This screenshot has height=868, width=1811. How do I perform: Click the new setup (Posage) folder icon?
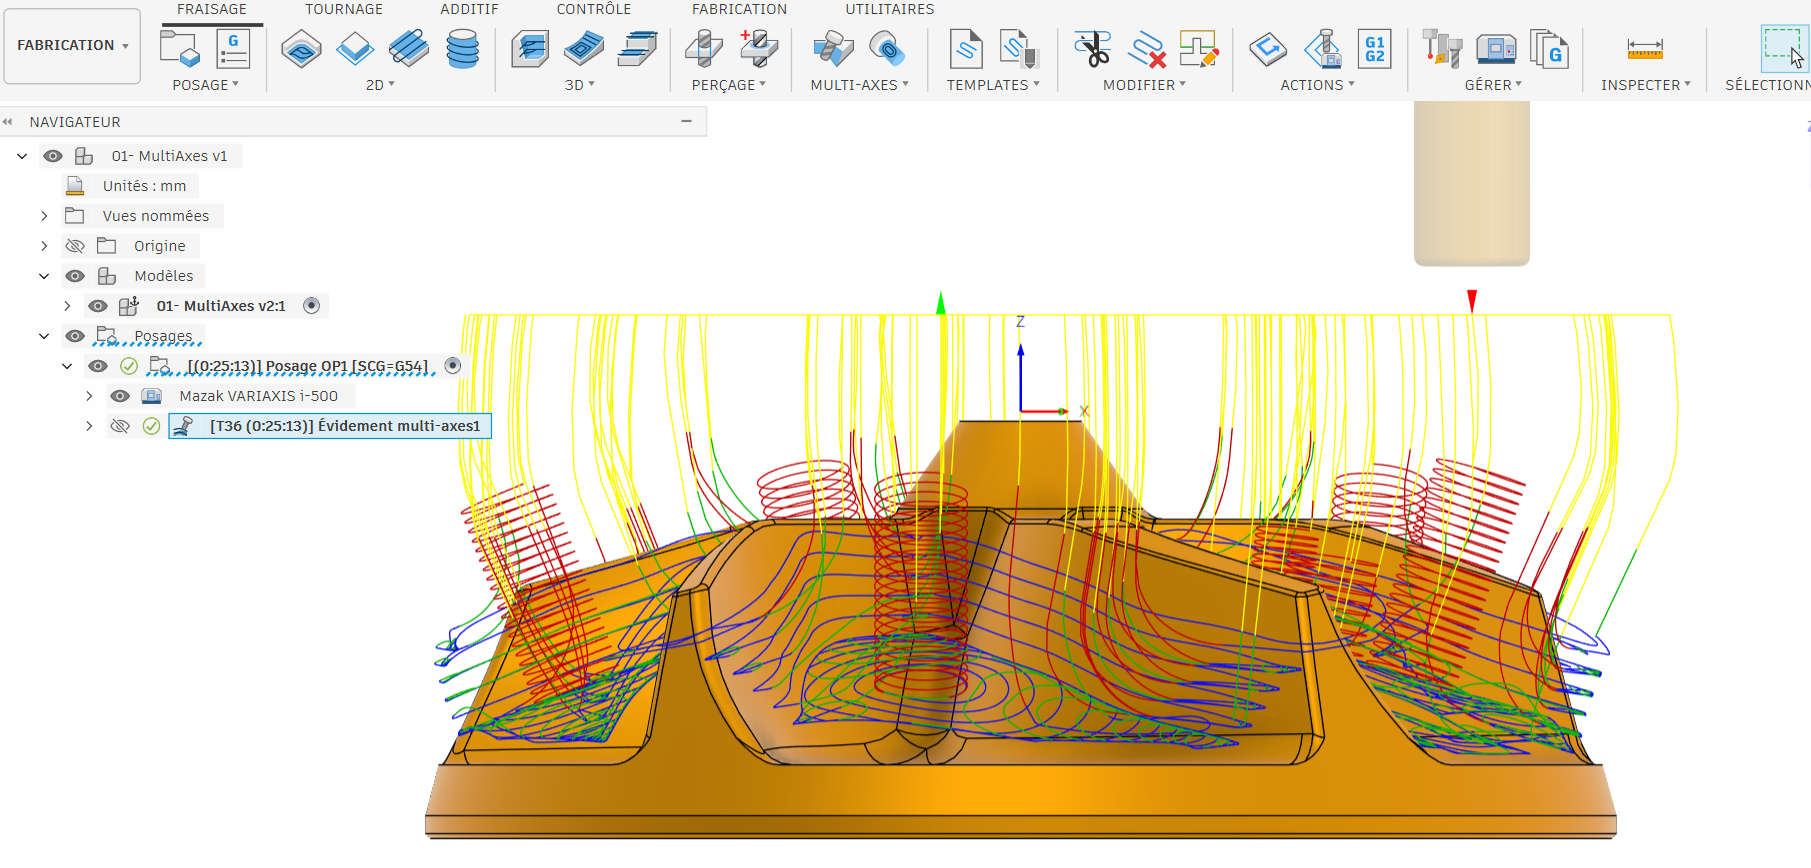[180, 48]
